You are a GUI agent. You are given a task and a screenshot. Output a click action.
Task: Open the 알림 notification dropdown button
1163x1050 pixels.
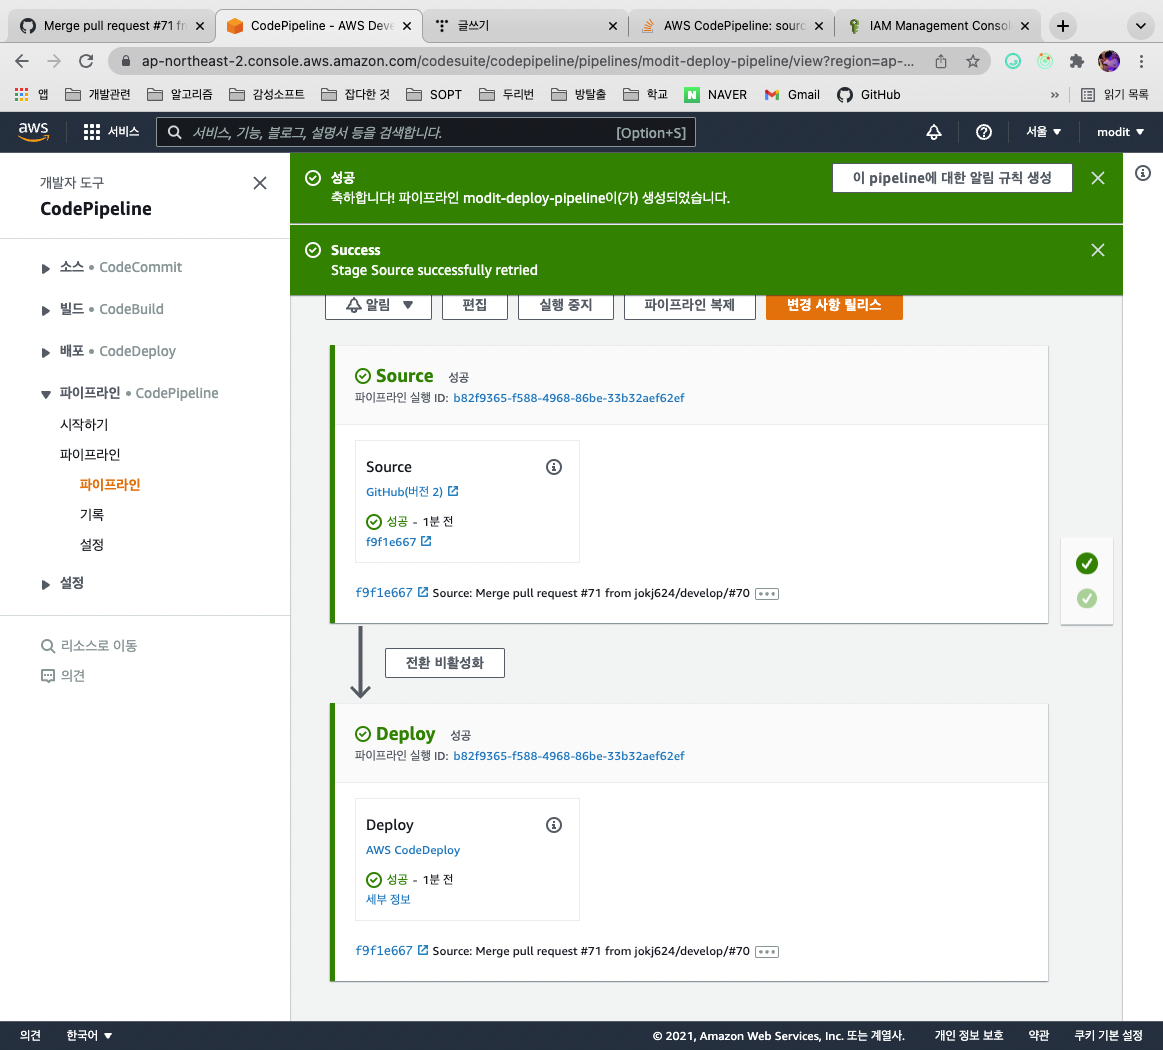tap(378, 305)
